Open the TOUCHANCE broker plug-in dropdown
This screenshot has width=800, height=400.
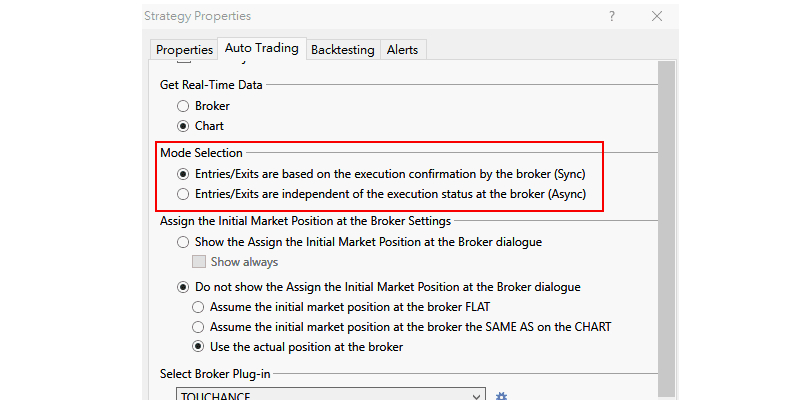pyautogui.click(x=330, y=396)
